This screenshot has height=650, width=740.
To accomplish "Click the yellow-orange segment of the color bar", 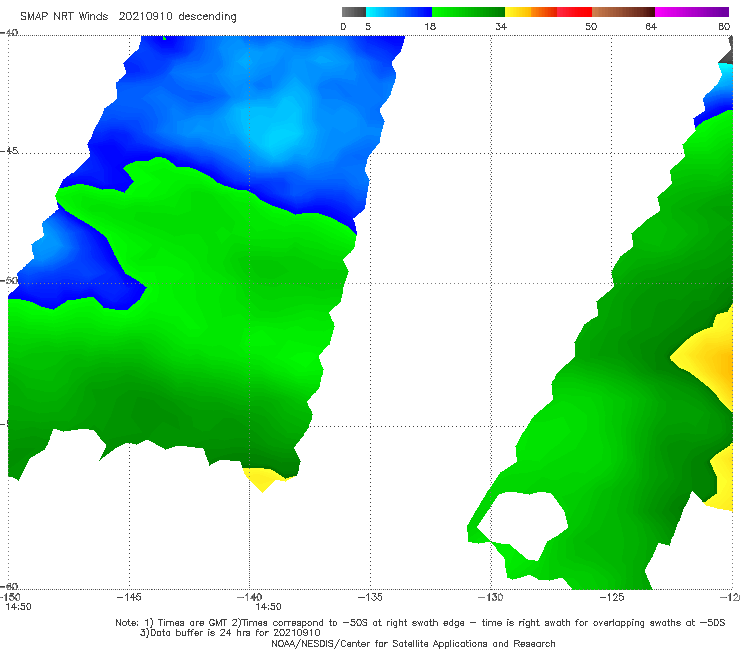I will coord(531,12).
